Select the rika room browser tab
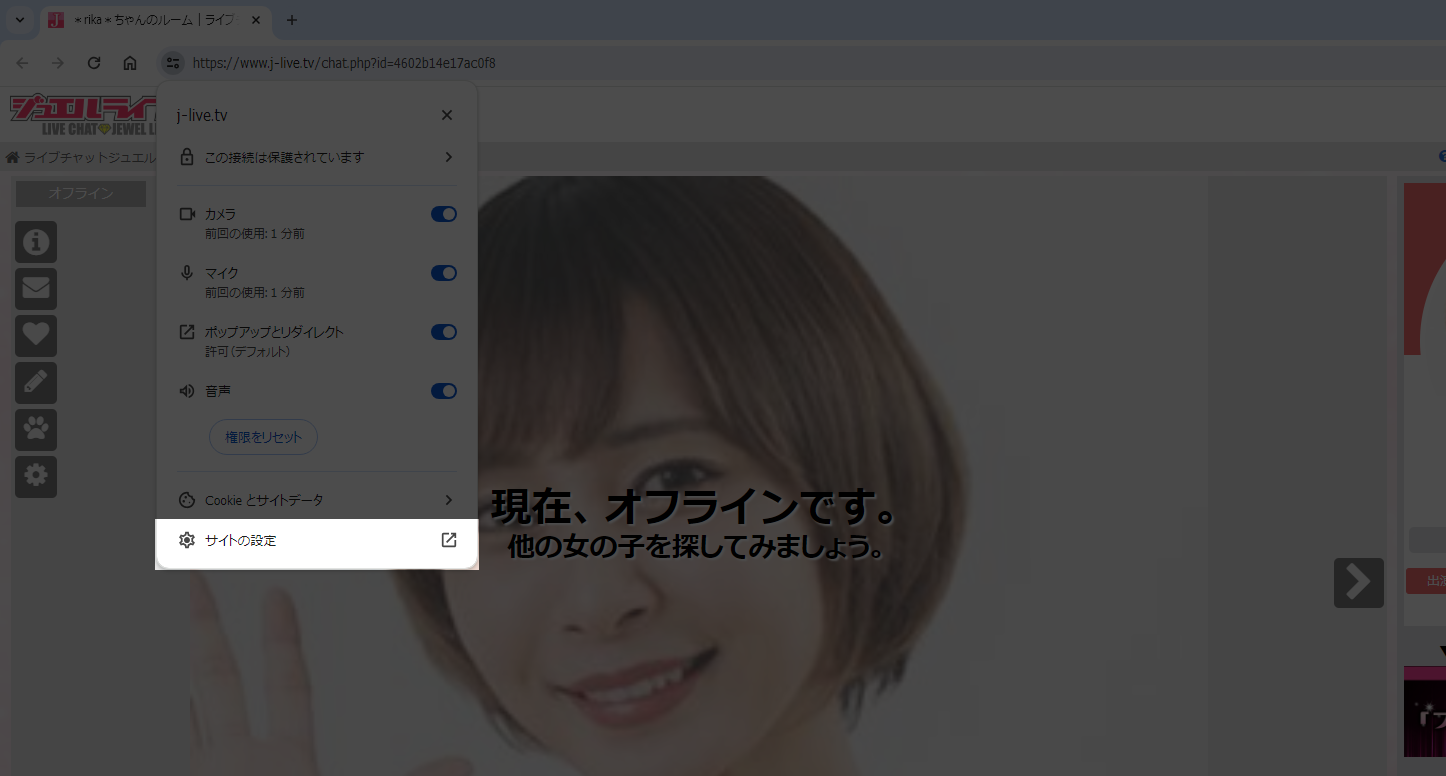 pos(155,20)
